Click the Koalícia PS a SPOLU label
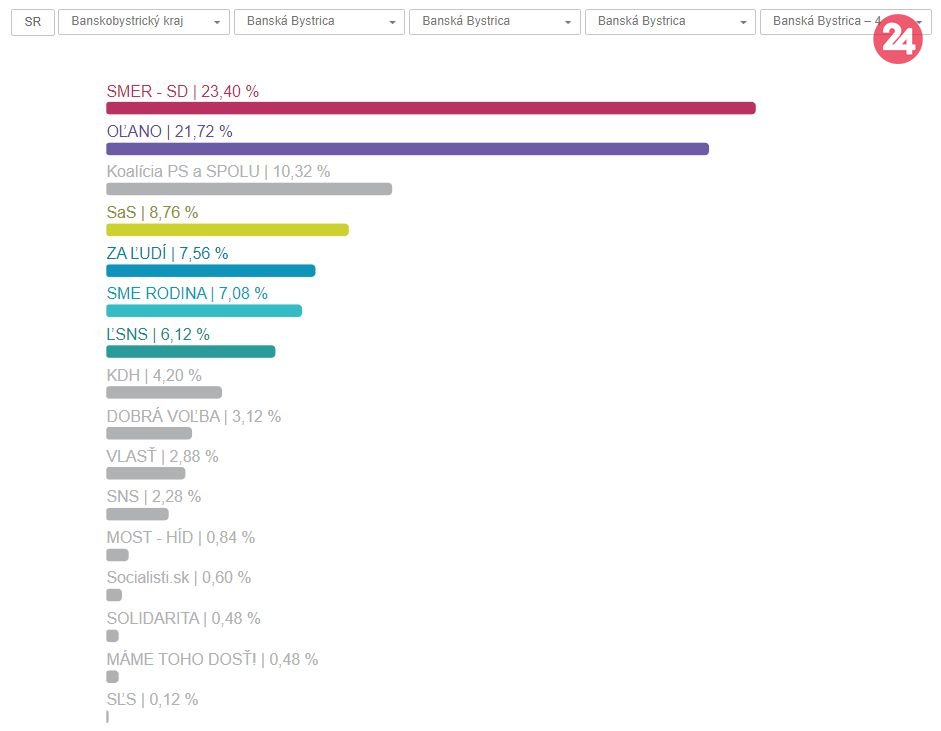 218,171
